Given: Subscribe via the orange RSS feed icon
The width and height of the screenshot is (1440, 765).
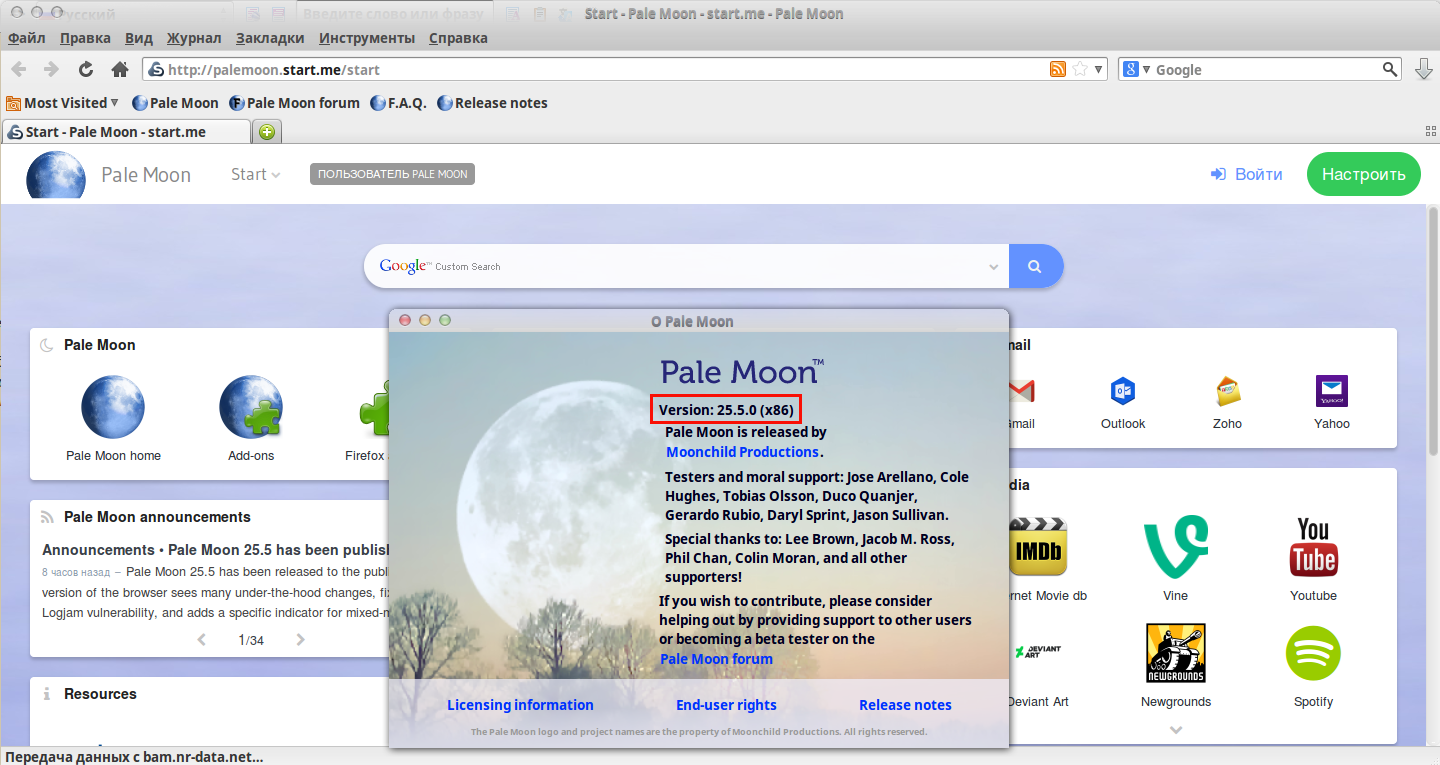Looking at the screenshot, I should [1058, 70].
